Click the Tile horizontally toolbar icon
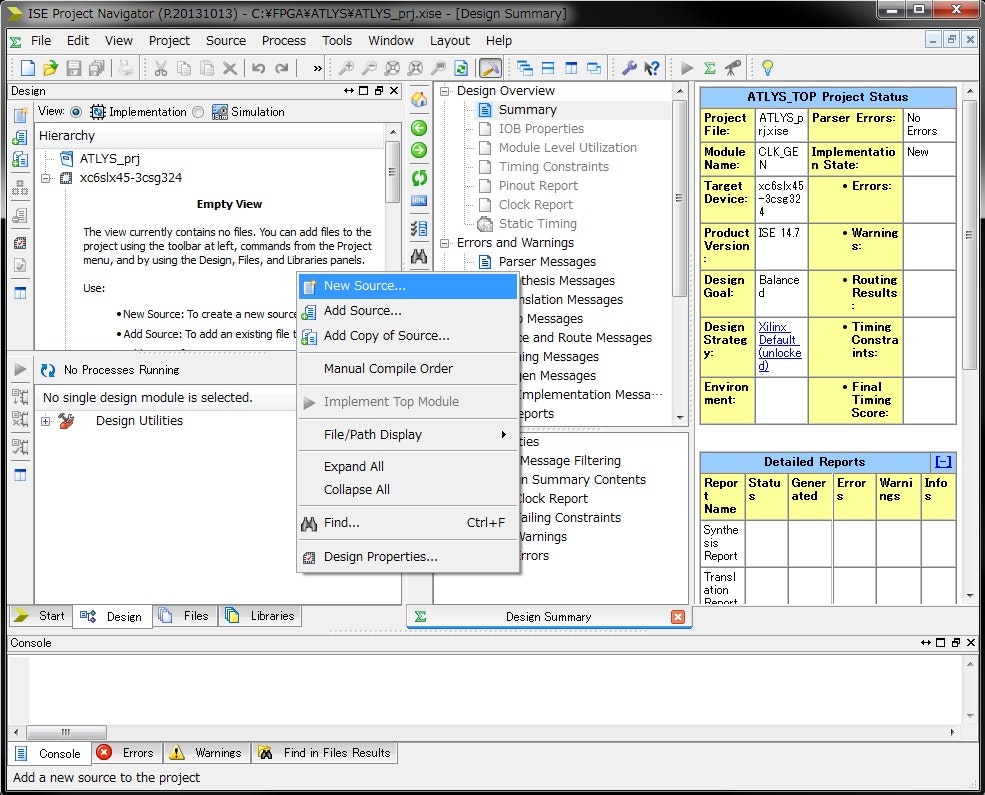 (x=548, y=68)
